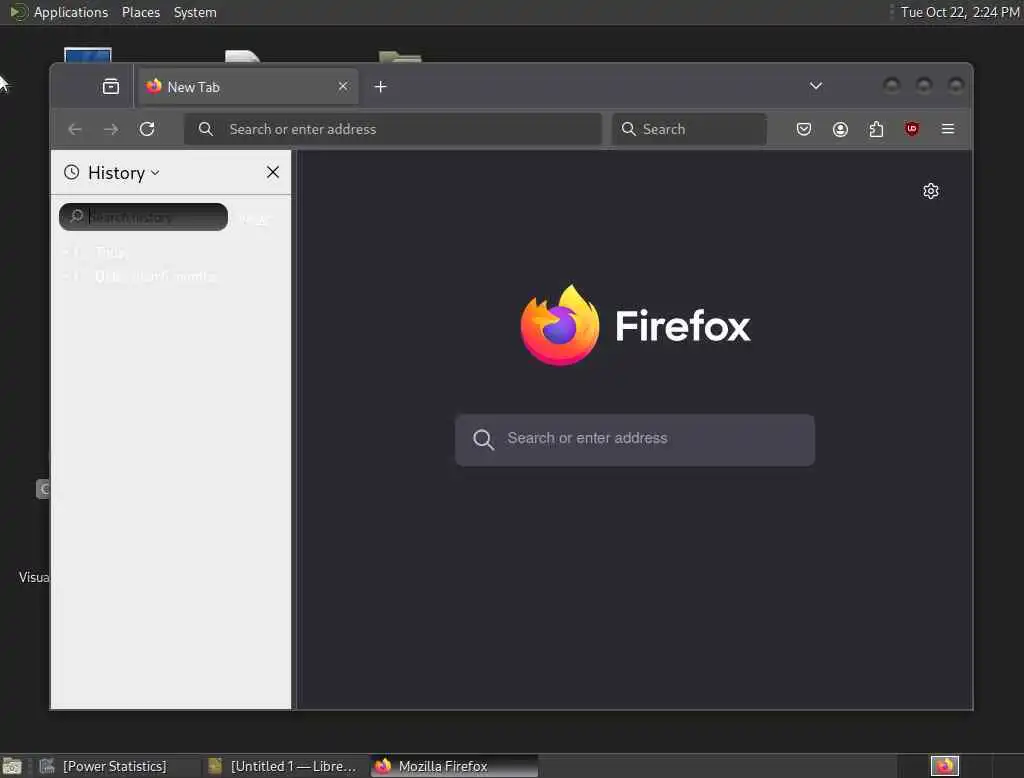Personalize new tab with gear icon
The width and height of the screenshot is (1024, 778).
pos(931,191)
